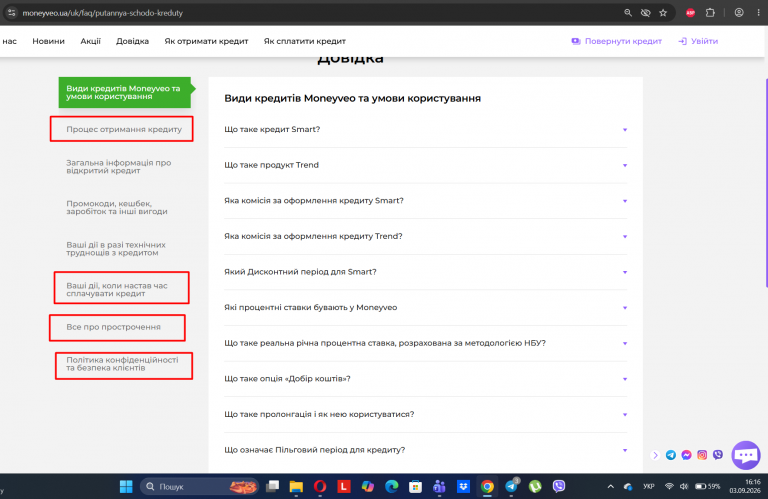Image resolution: width=768 pixels, height=499 pixels.
Task: Open the Акції menu item
Action: pyautogui.click(x=91, y=41)
